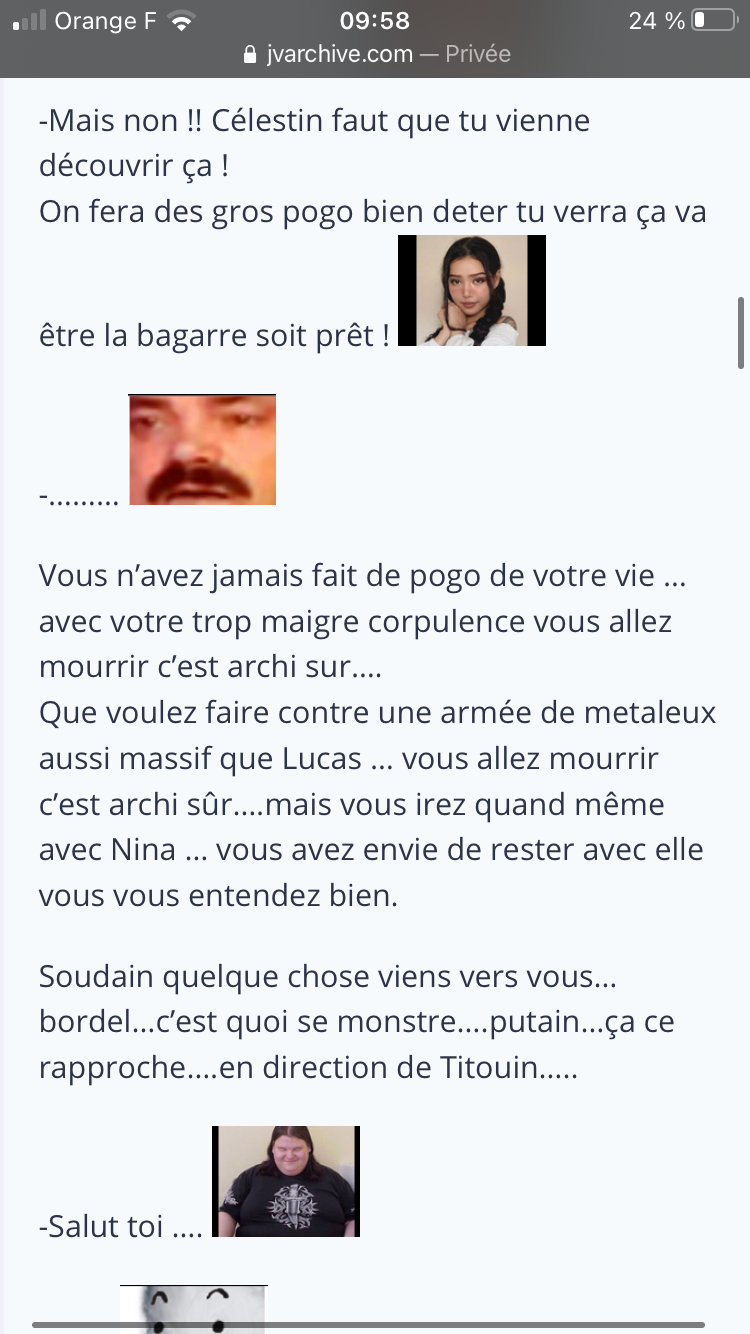750x1334 pixels.
Task: Open the sticker of person in black t-shirt
Action: [x=286, y=1181]
